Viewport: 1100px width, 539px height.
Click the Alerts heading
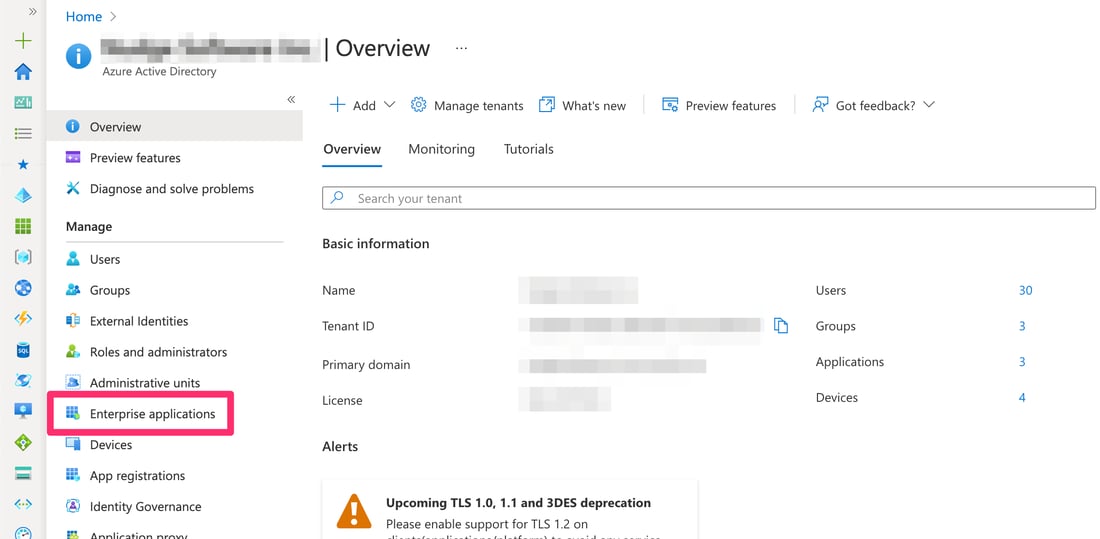coord(340,446)
